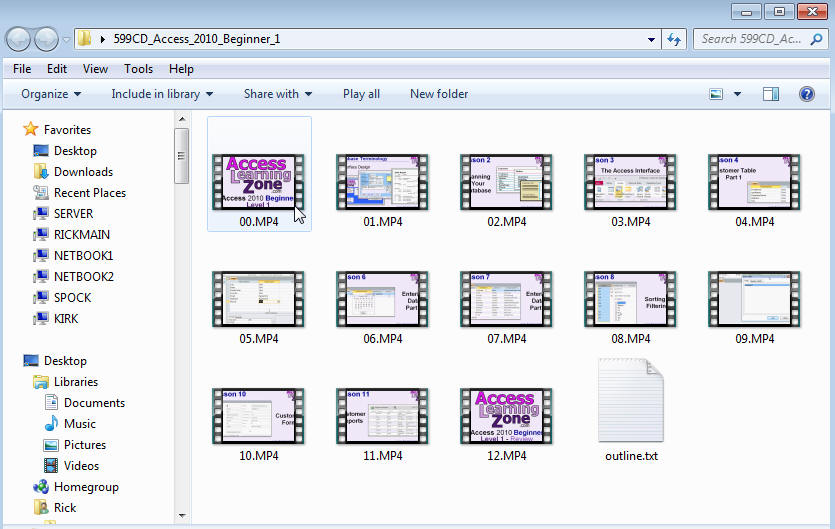Click the Change your view icon
Image resolution: width=835 pixels, height=529 pixels.
point(717,94)
